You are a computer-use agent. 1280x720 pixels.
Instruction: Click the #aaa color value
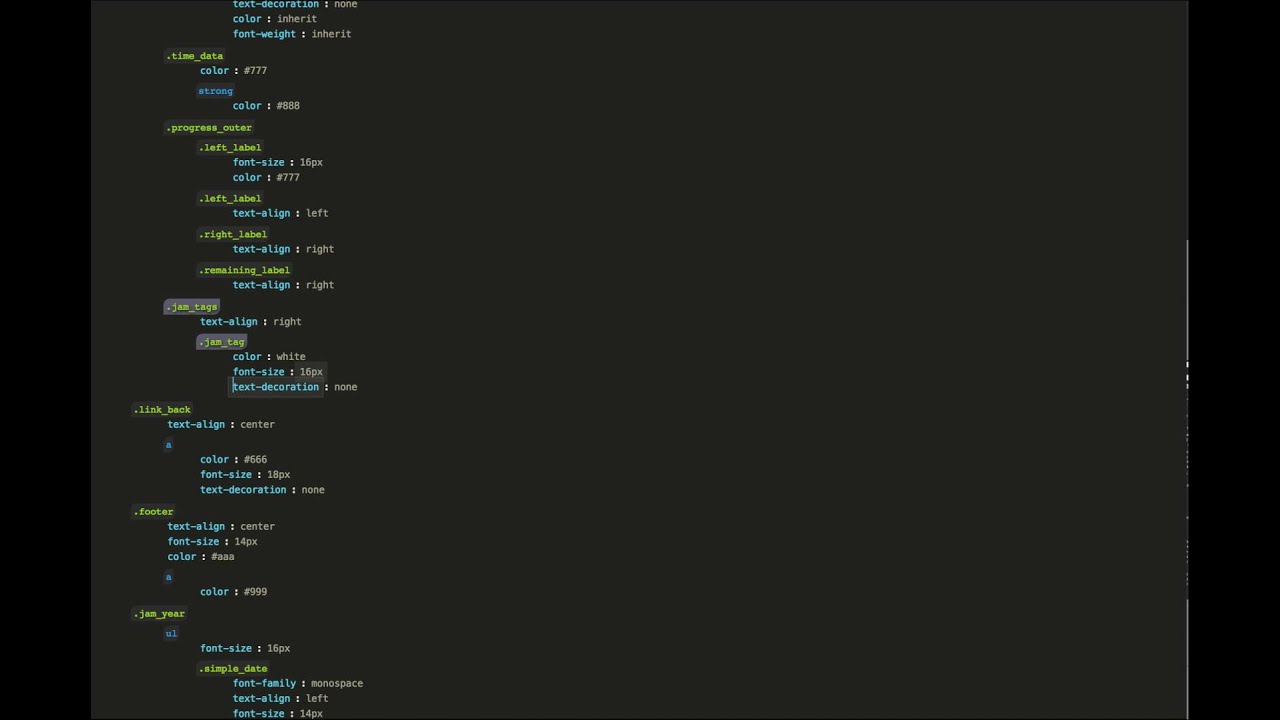(x=222, y=557)
